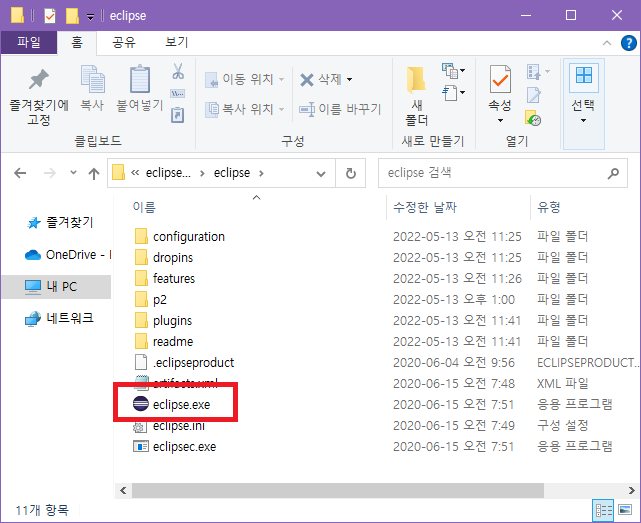Select the features folder

pyautogui.click(x=165, y=278)
